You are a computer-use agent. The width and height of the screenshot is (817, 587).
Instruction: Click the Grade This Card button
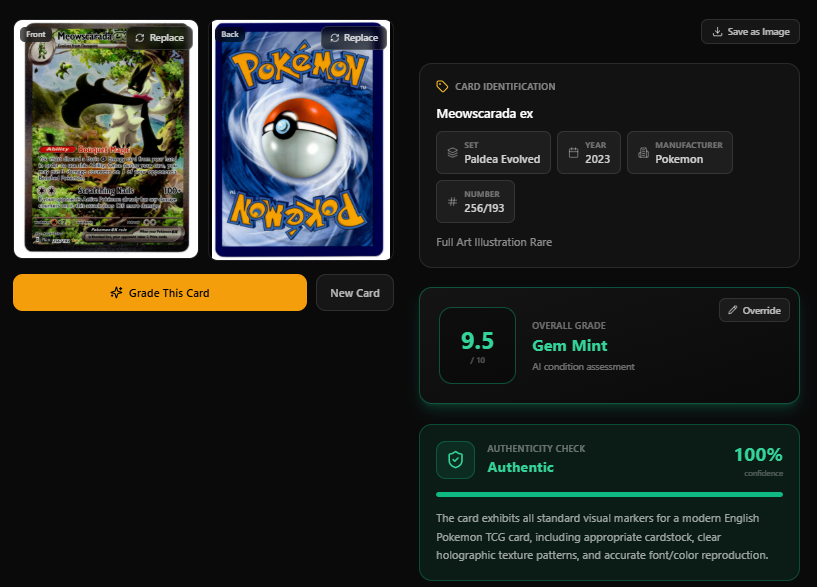click(x=160, y=293)
